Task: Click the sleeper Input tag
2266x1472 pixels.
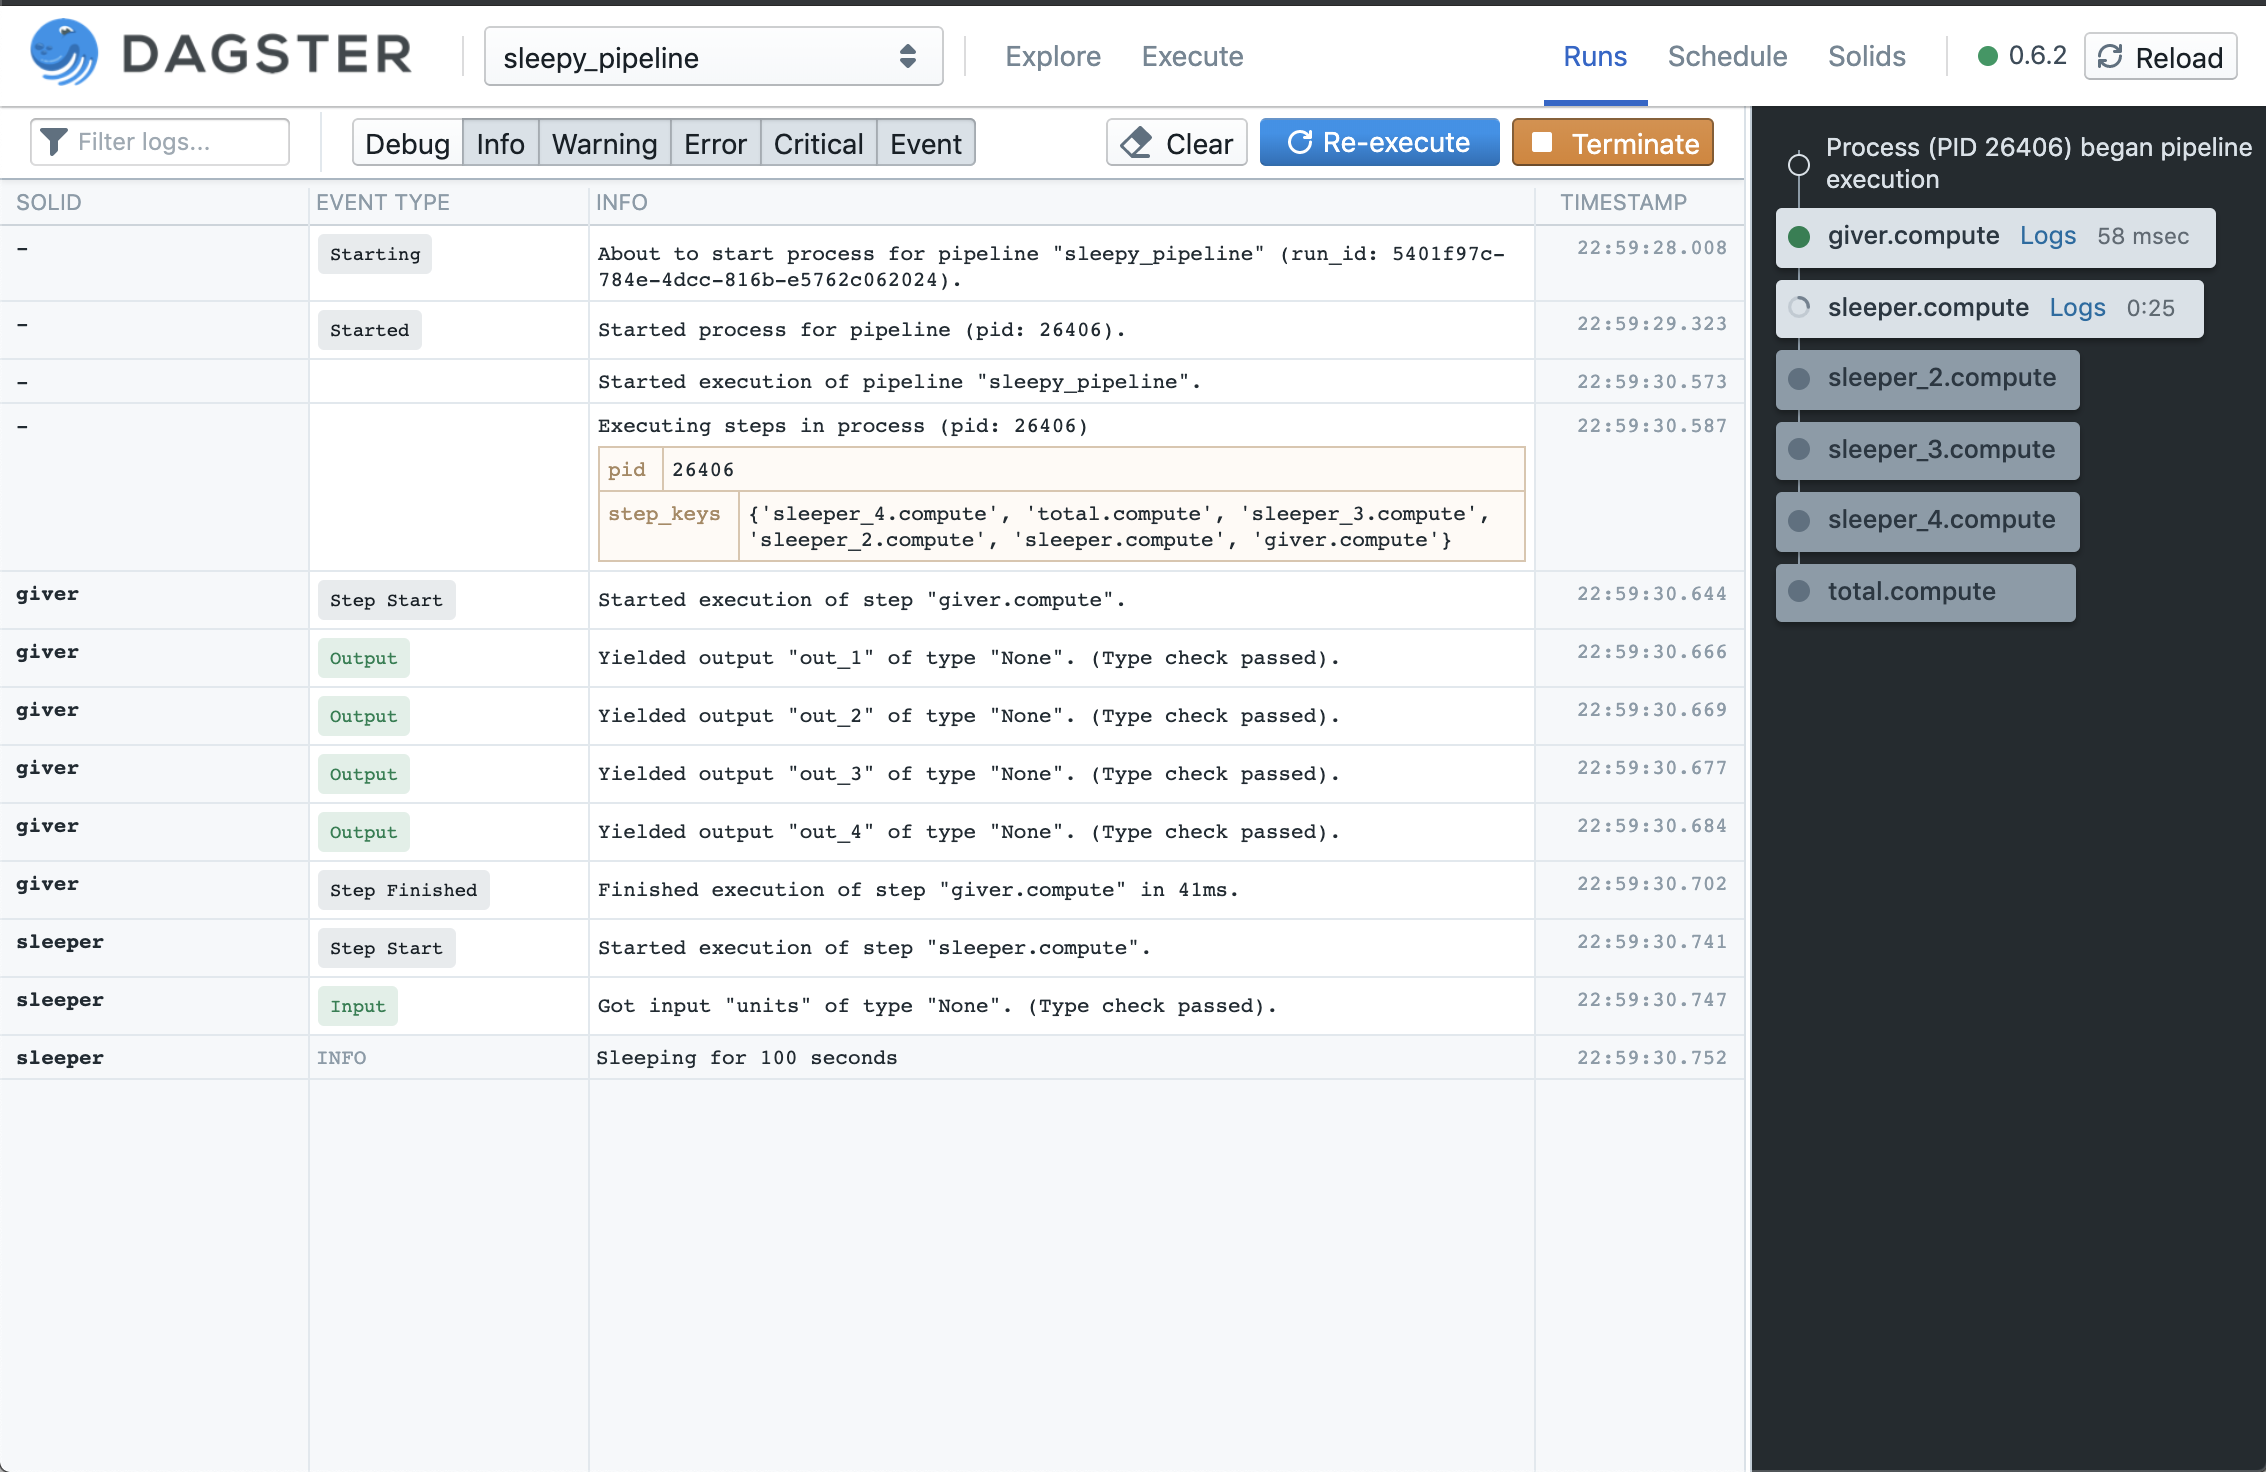Action: pos(358,1006)
